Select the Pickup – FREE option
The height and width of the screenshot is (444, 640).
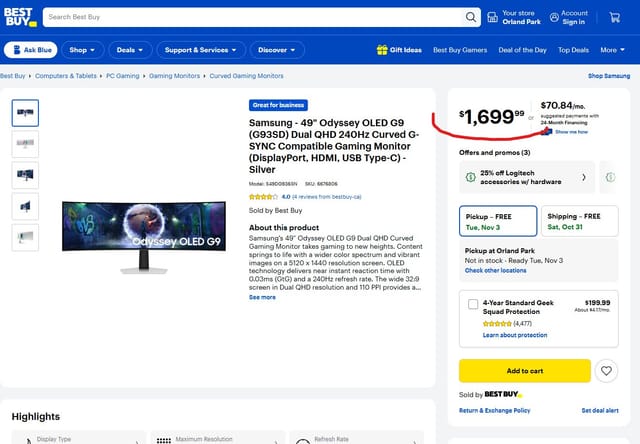click(498, 221)
